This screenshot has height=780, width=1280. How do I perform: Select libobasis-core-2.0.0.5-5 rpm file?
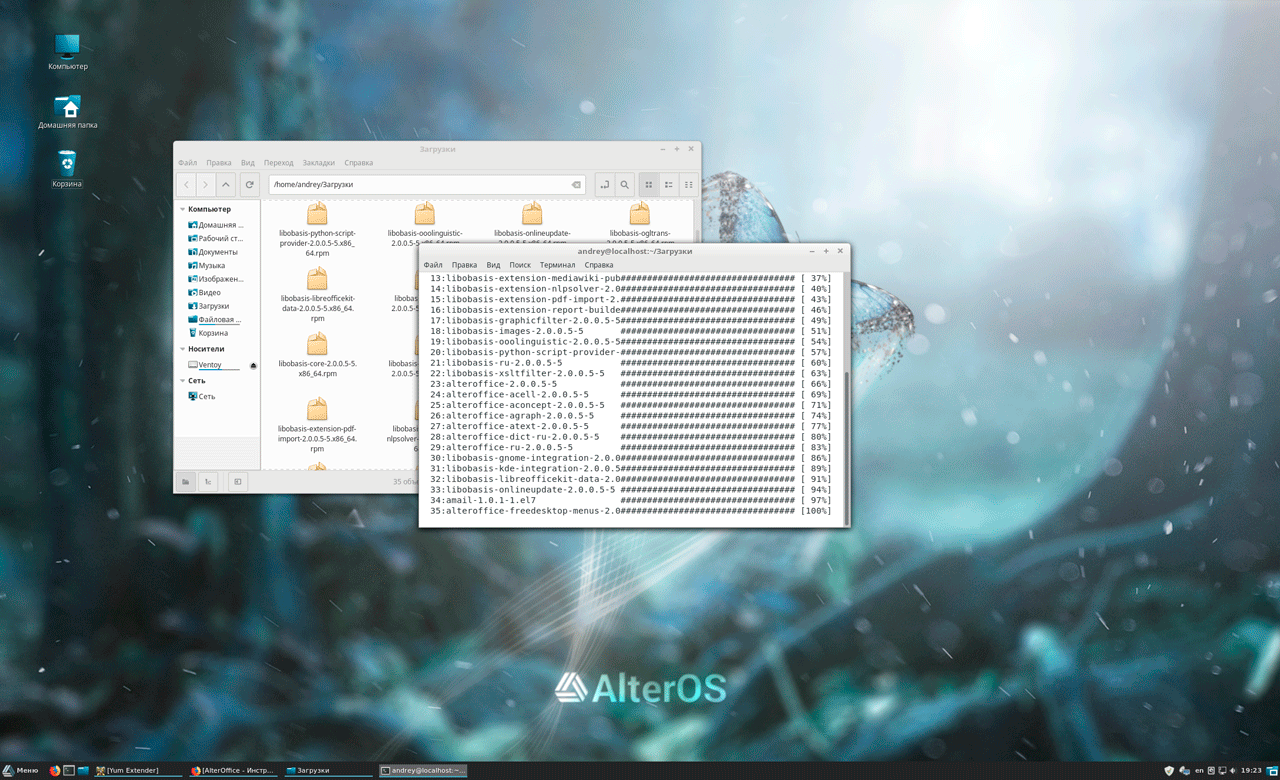click(317, 355)
